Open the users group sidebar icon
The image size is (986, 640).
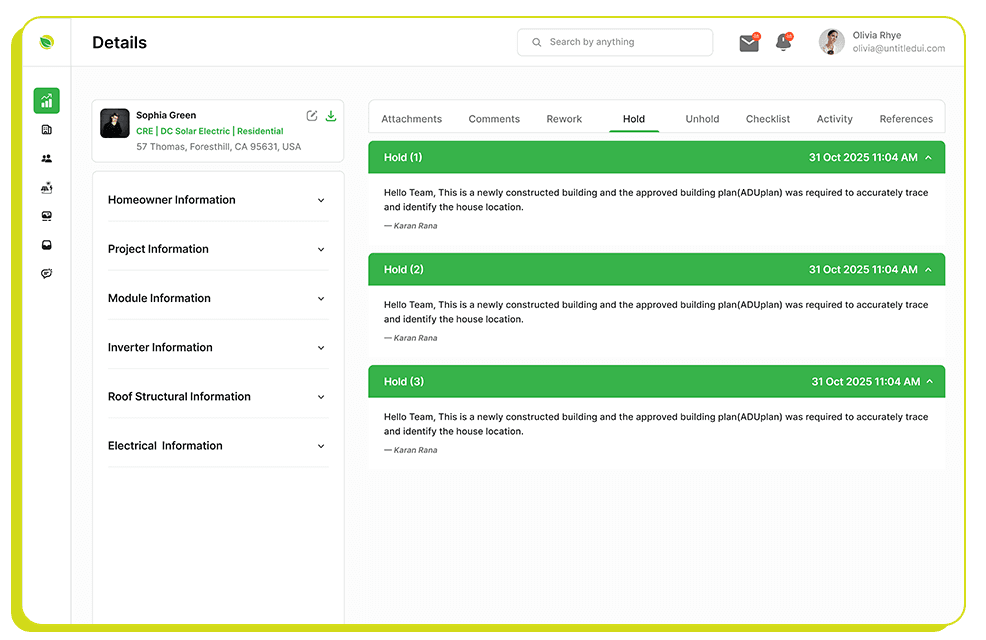46,159
